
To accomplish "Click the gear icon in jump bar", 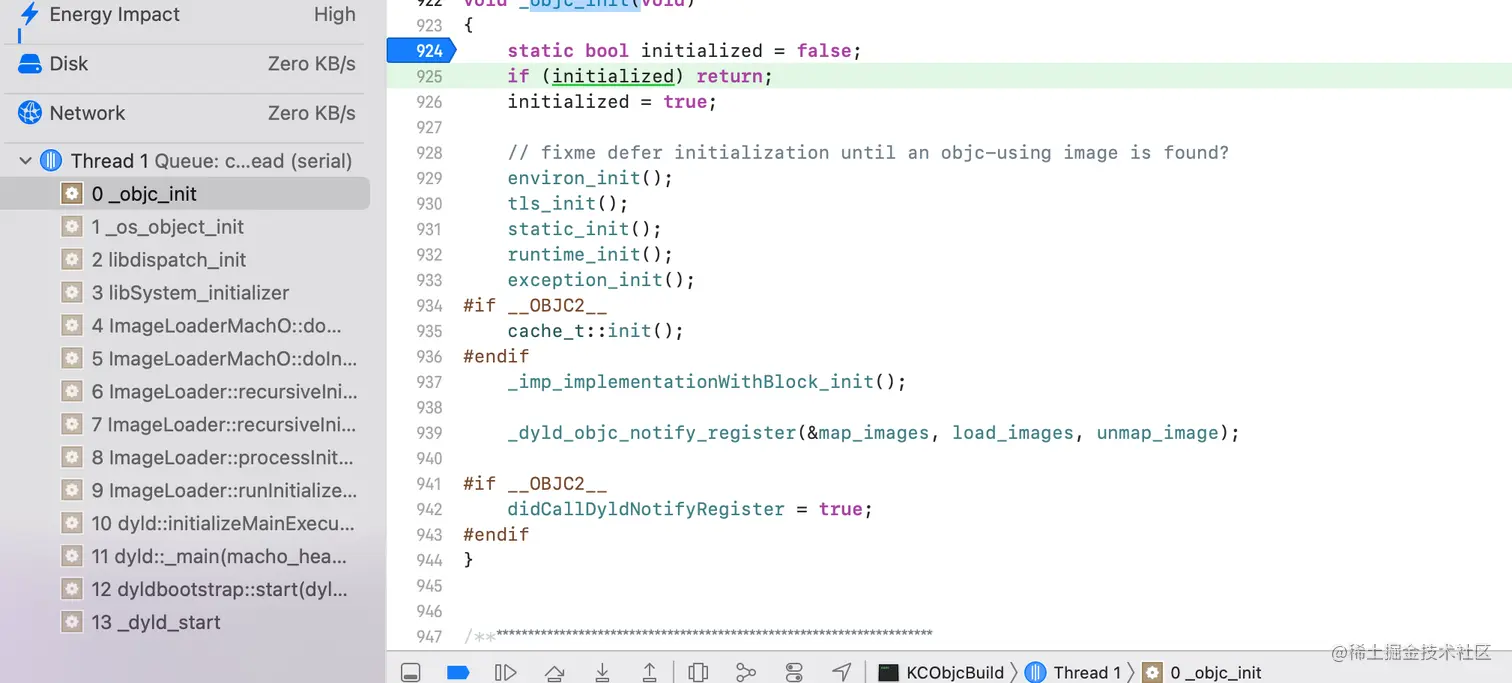I will (1153, 672).
